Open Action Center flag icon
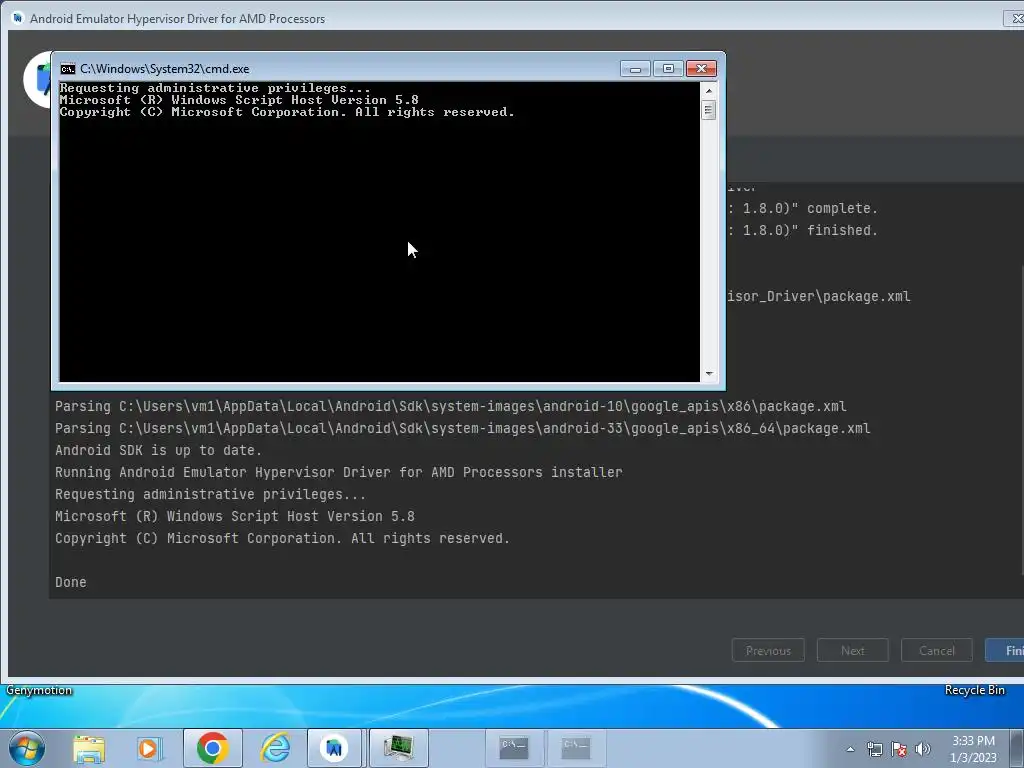The image size is (1024, 768). [x=899, y=749]
